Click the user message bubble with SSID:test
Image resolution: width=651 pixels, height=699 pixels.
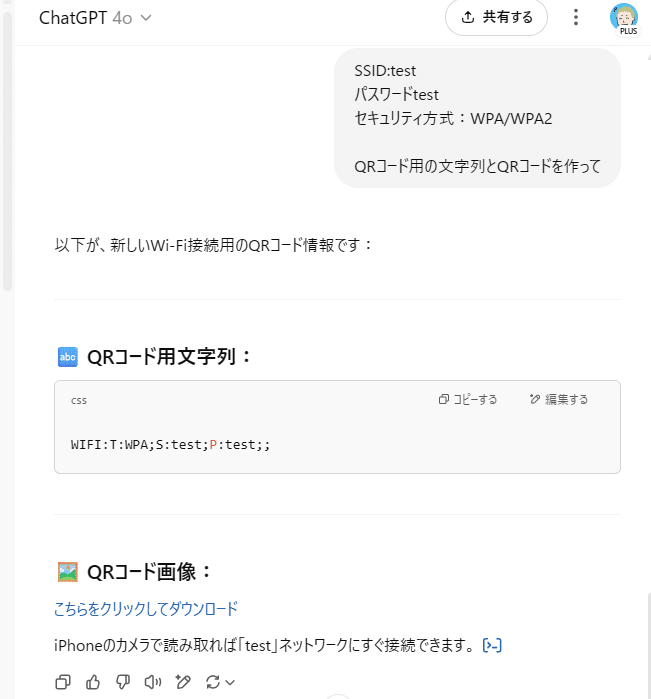pyautogui.click(x=477, y=118)
